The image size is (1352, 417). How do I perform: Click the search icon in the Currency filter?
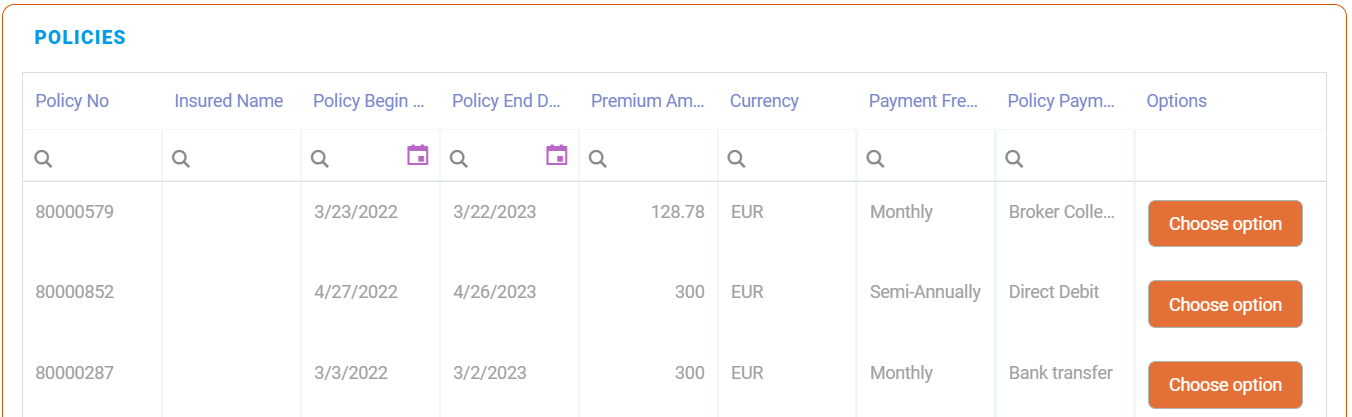(x=736, y=158)
